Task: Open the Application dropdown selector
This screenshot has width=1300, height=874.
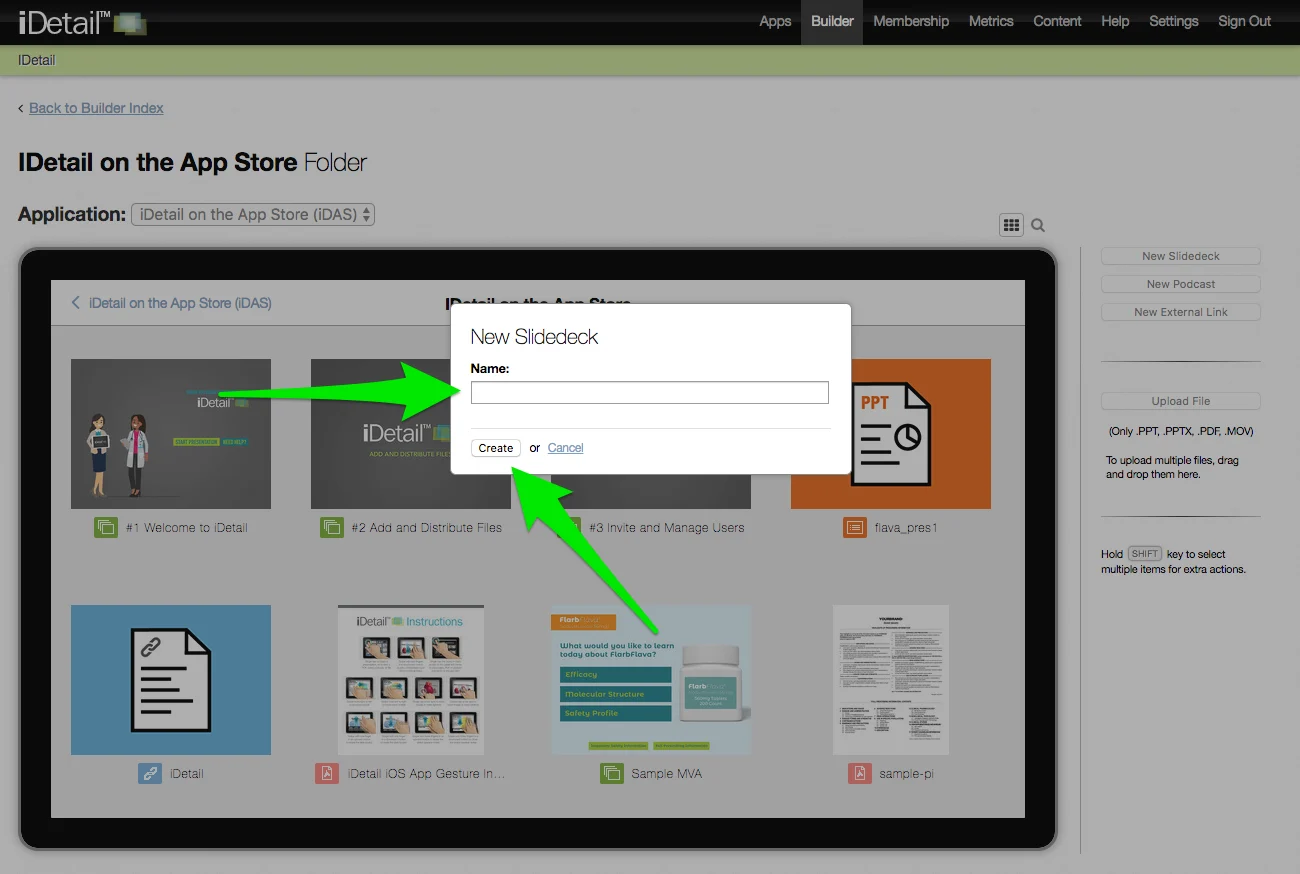Action: pyautogui.click(x=253, y=214)
